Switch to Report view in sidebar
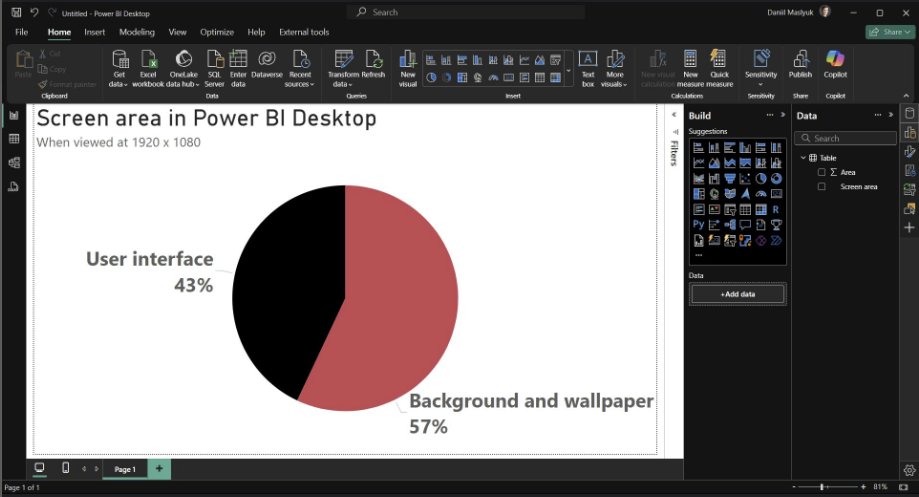 point(14,115)
